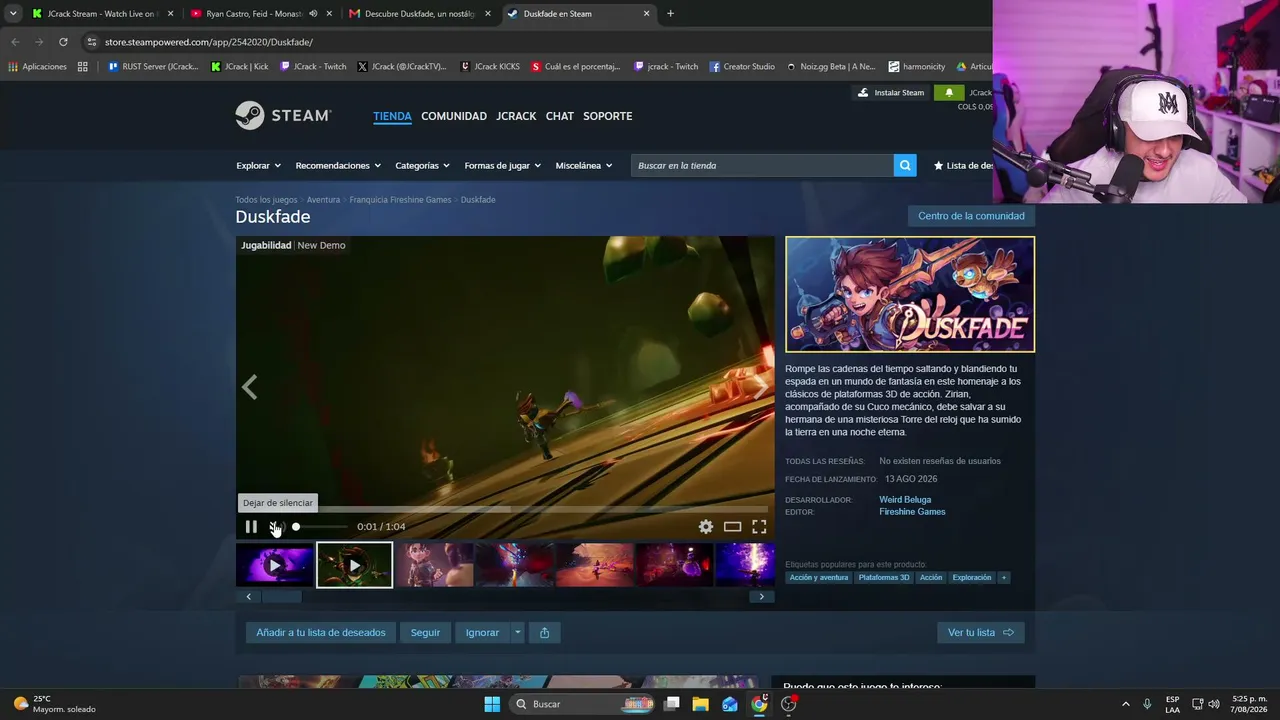Open the harmonicity bookmark
Viewport: 1280px width, 720px height.
(x=916, y=67)
